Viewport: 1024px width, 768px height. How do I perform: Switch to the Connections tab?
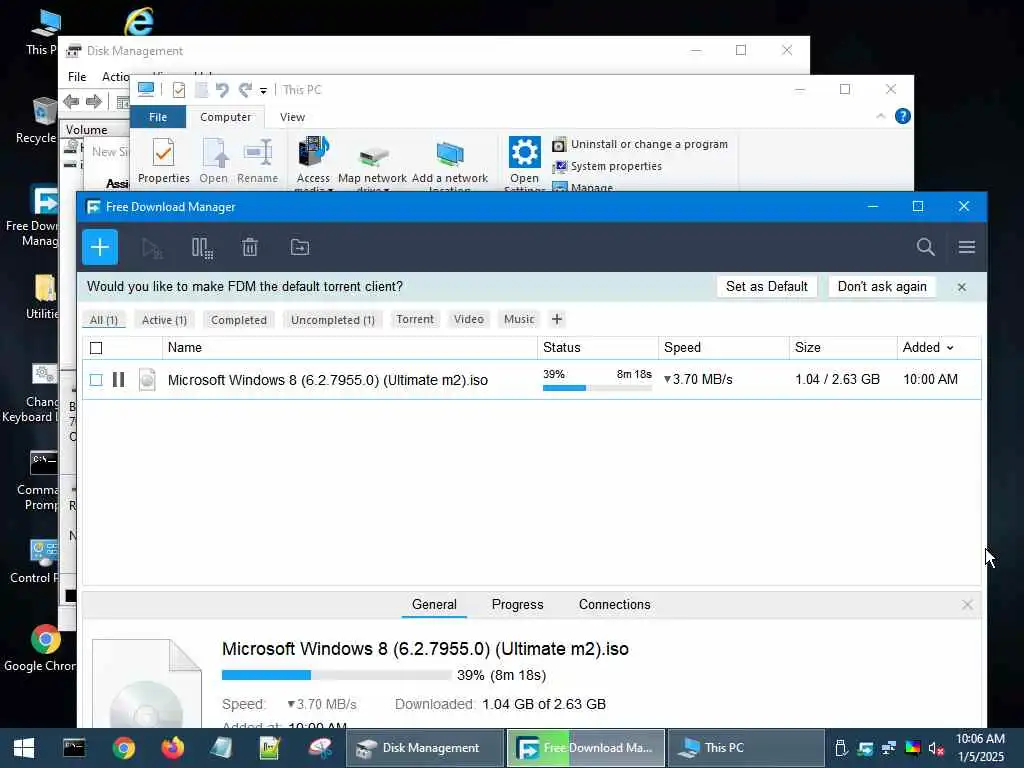[x=615, y=605]
